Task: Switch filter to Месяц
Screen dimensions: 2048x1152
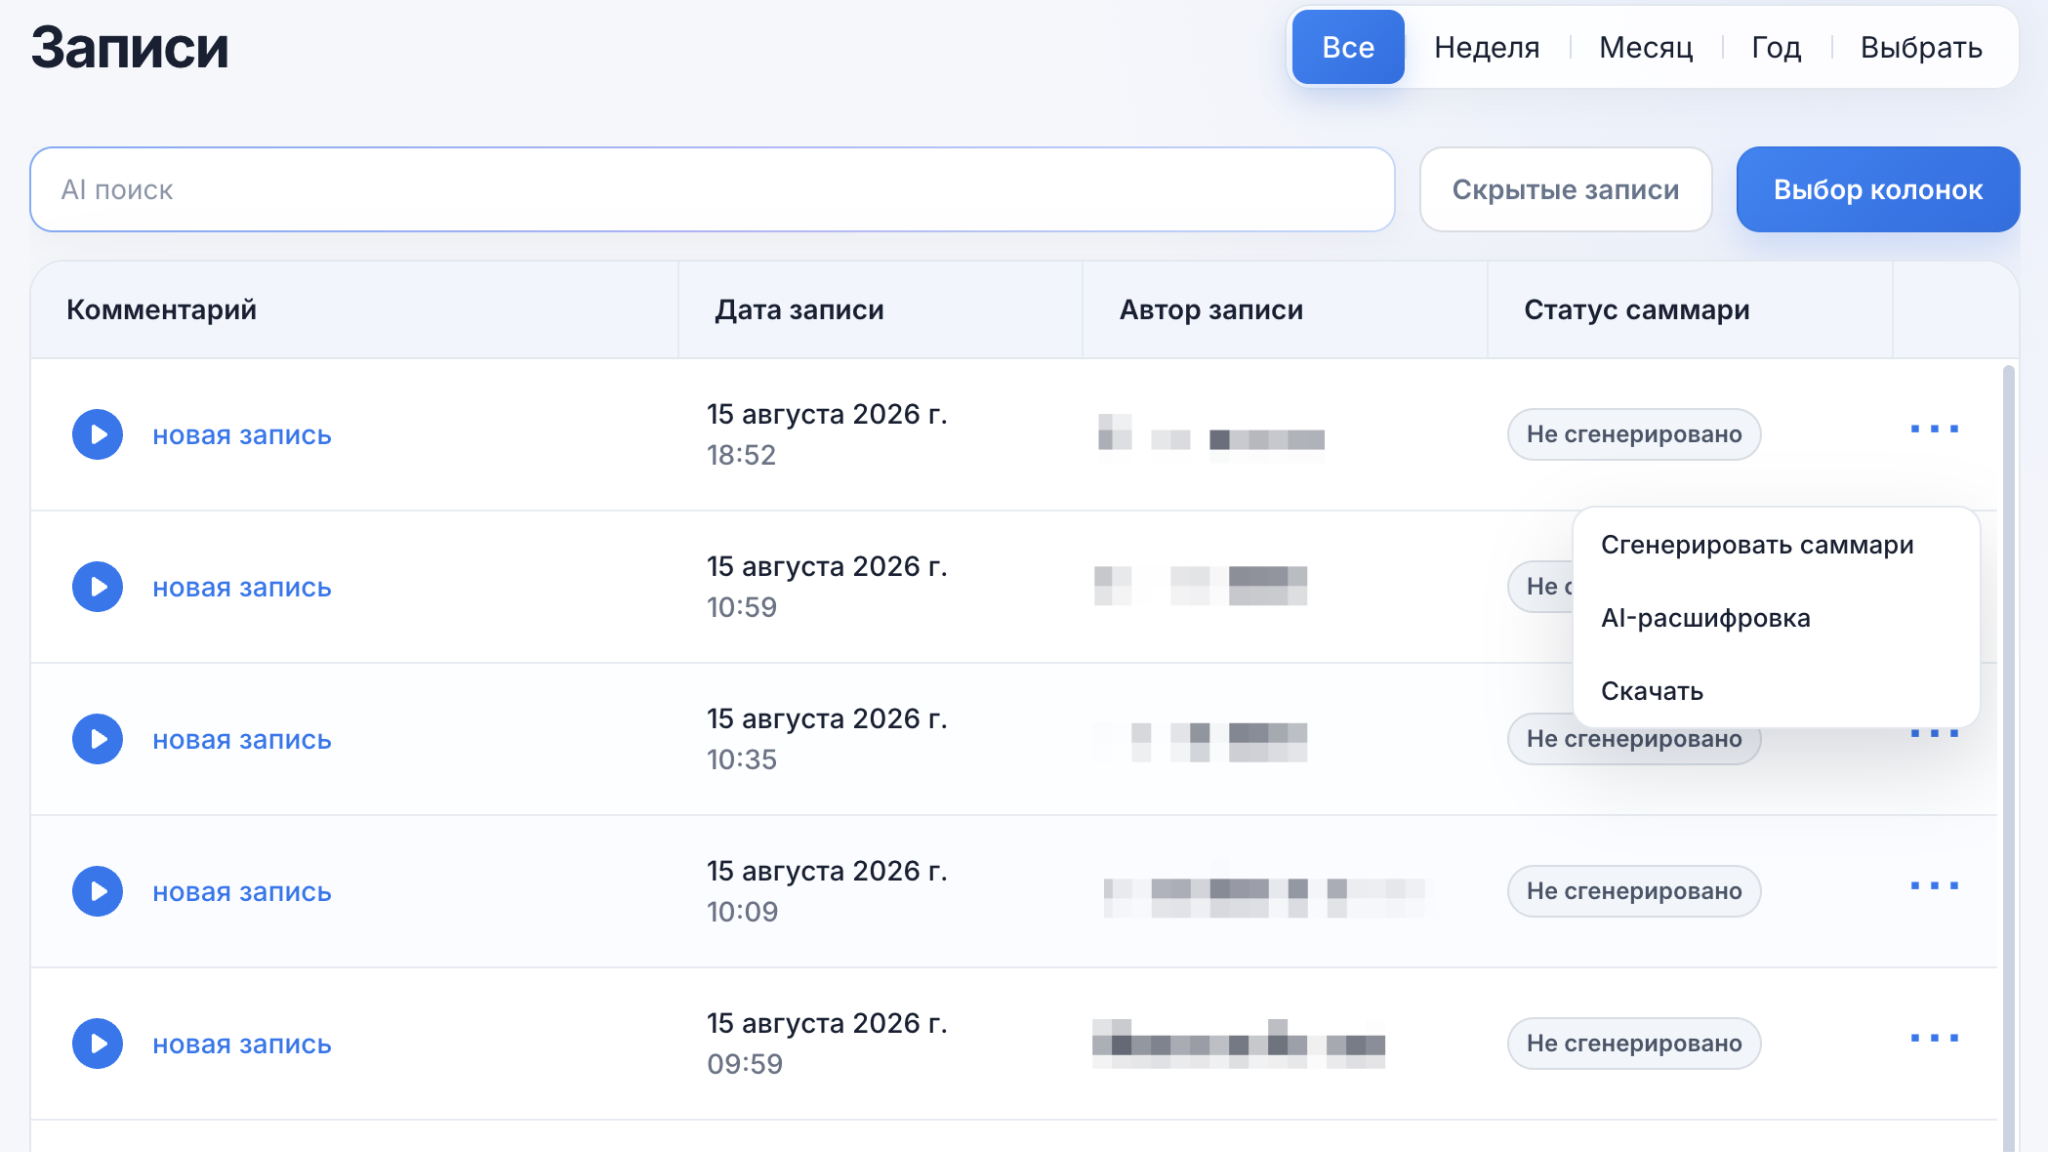Action: click(x=1646, y=47)
